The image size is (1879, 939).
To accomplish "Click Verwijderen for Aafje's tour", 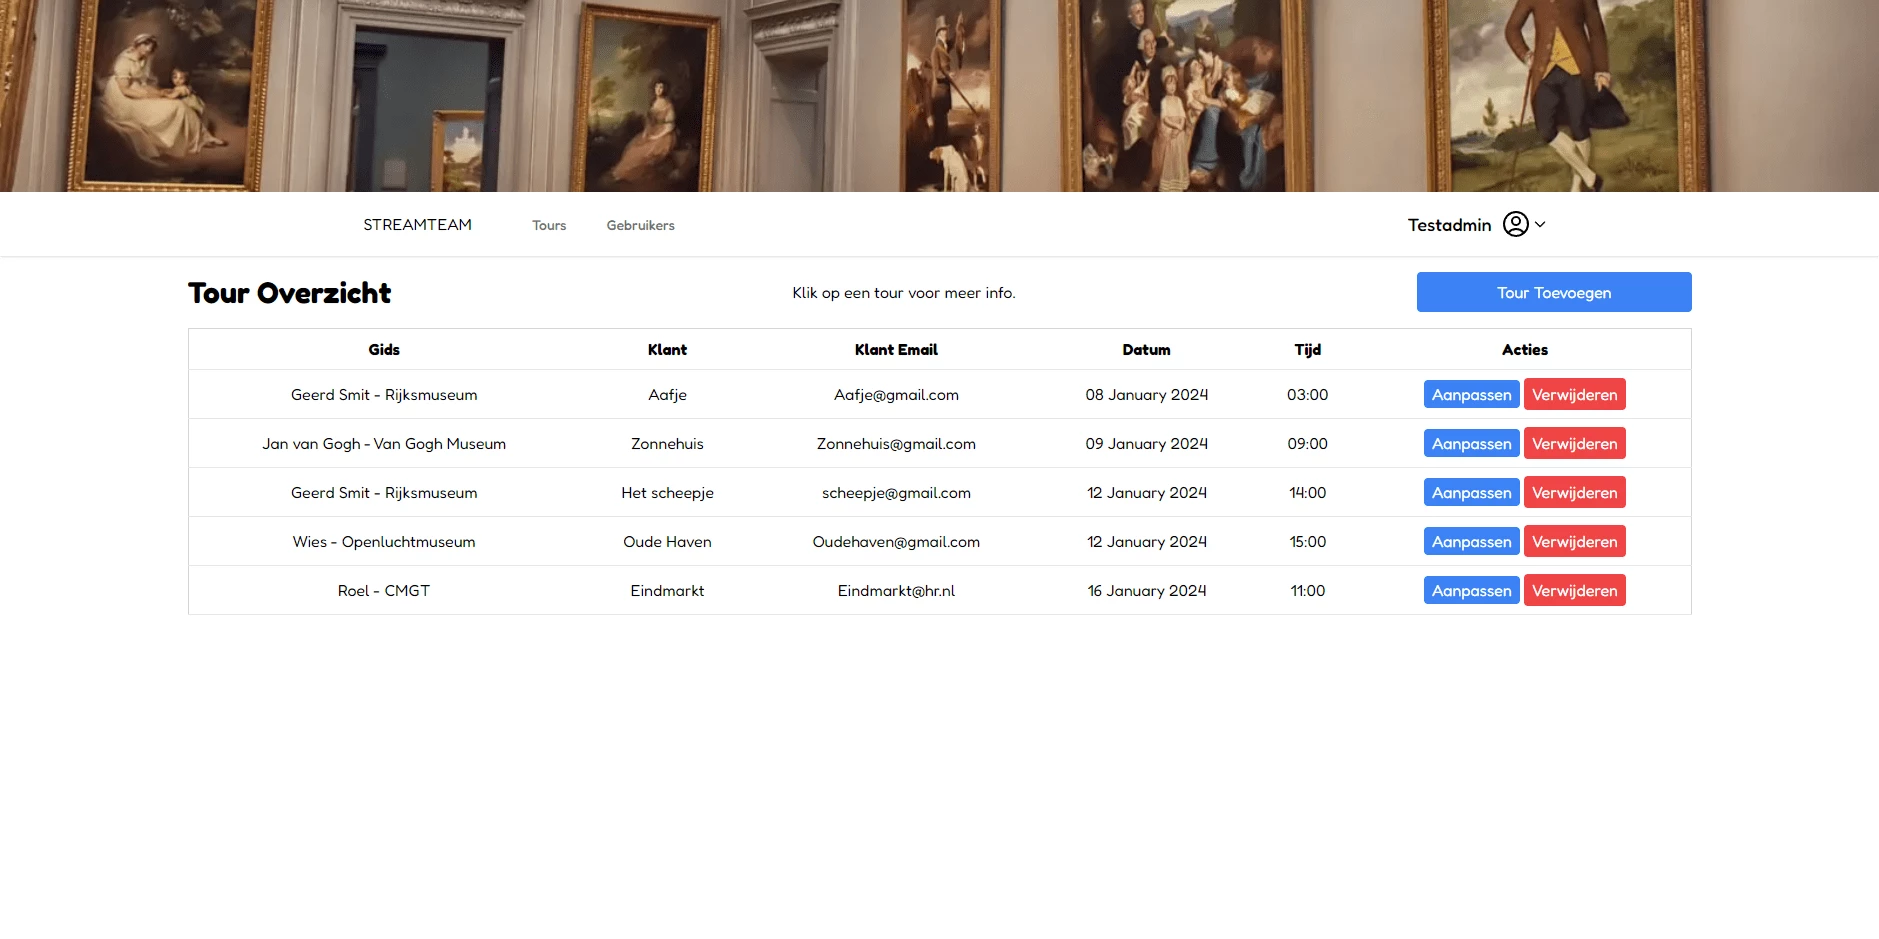I will click(1574, 394).
